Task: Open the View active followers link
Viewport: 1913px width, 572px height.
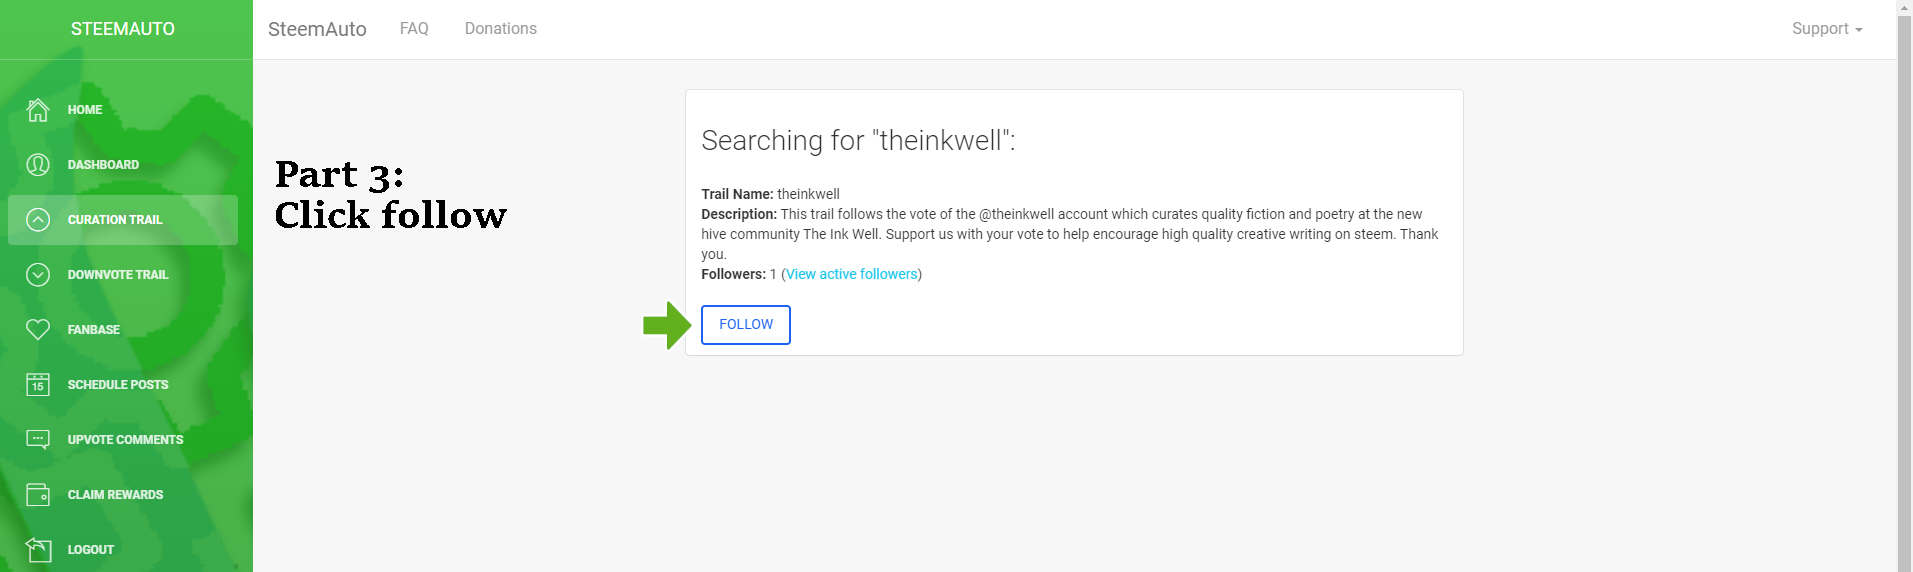Action: (x=852, y=274)
